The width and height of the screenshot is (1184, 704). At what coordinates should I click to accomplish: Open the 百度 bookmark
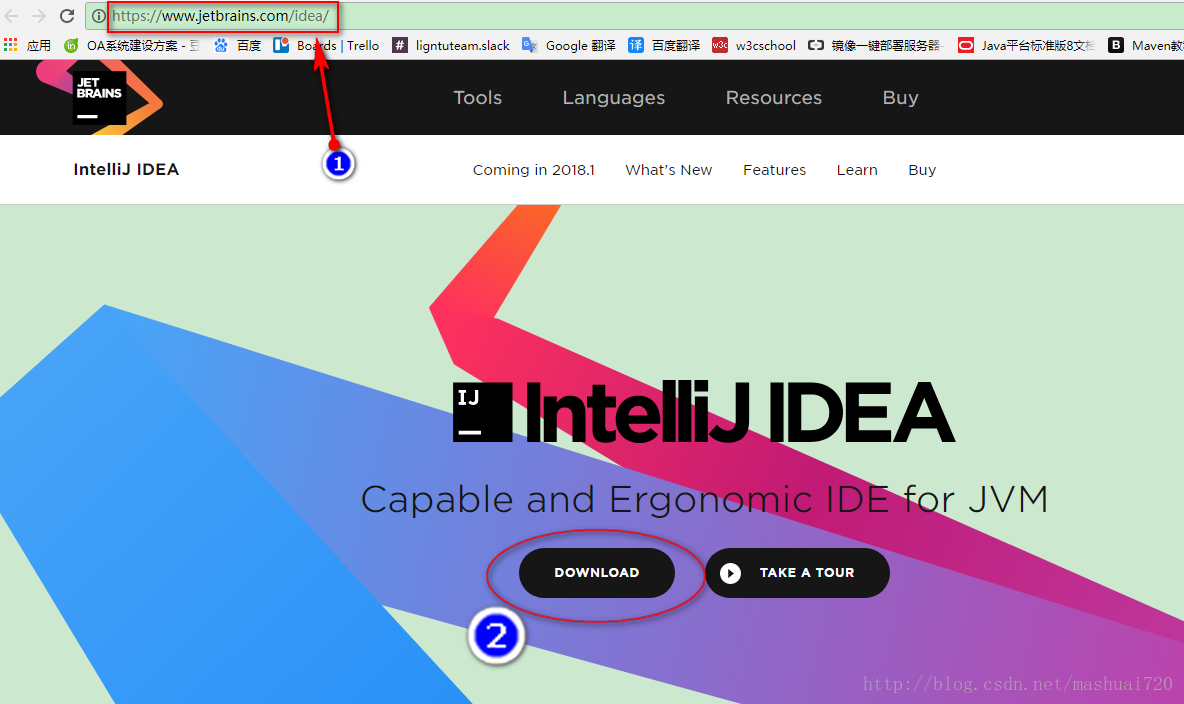(x=240, y=45)
